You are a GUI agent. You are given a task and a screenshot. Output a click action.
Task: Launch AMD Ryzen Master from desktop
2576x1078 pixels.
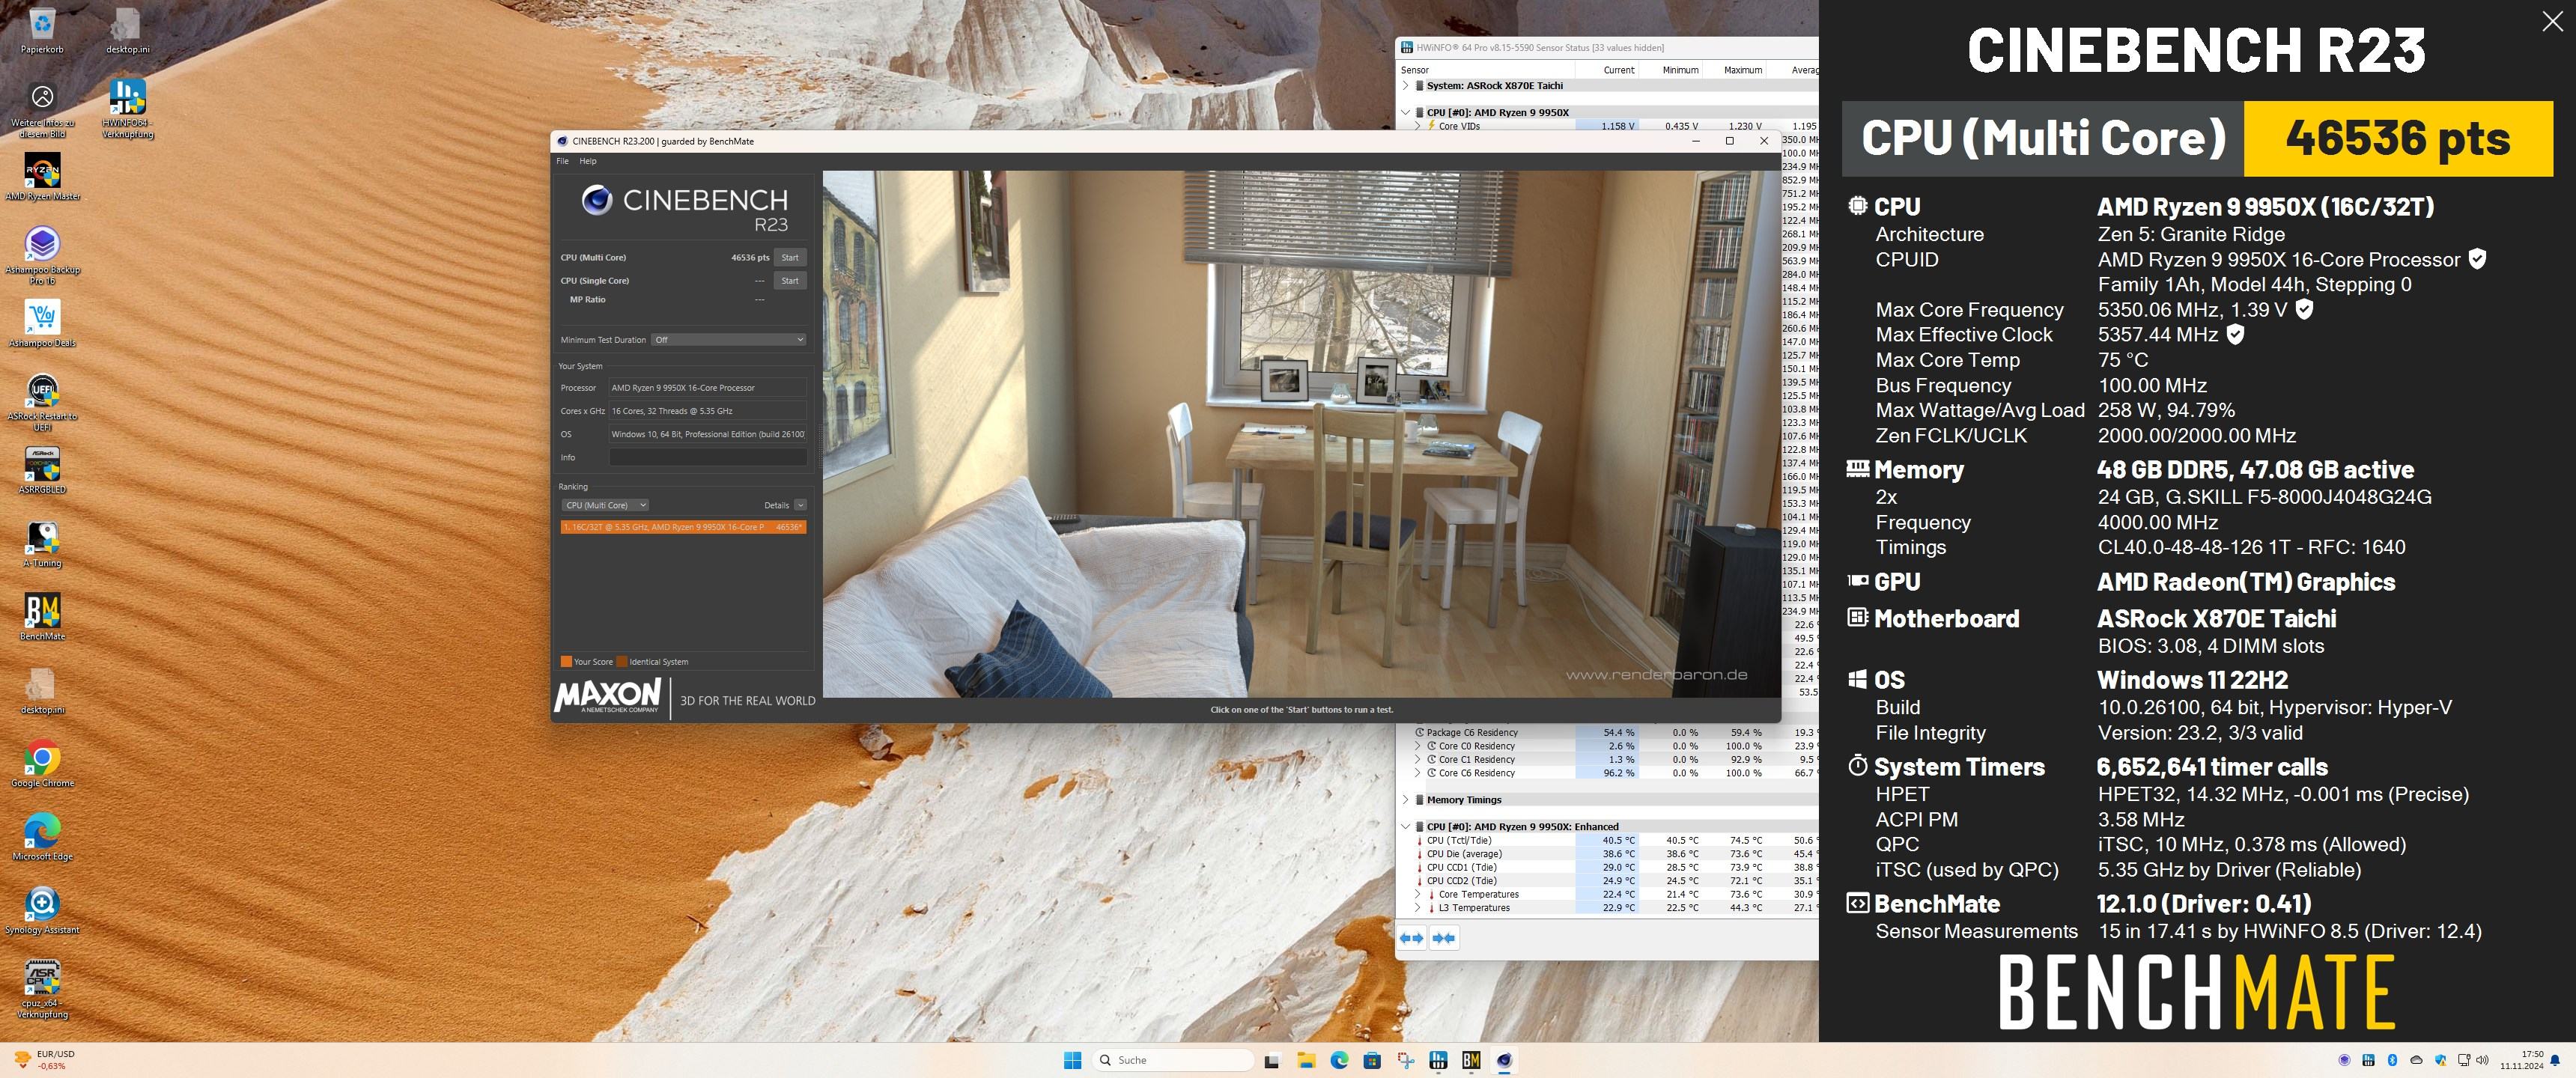coord(42,177)
